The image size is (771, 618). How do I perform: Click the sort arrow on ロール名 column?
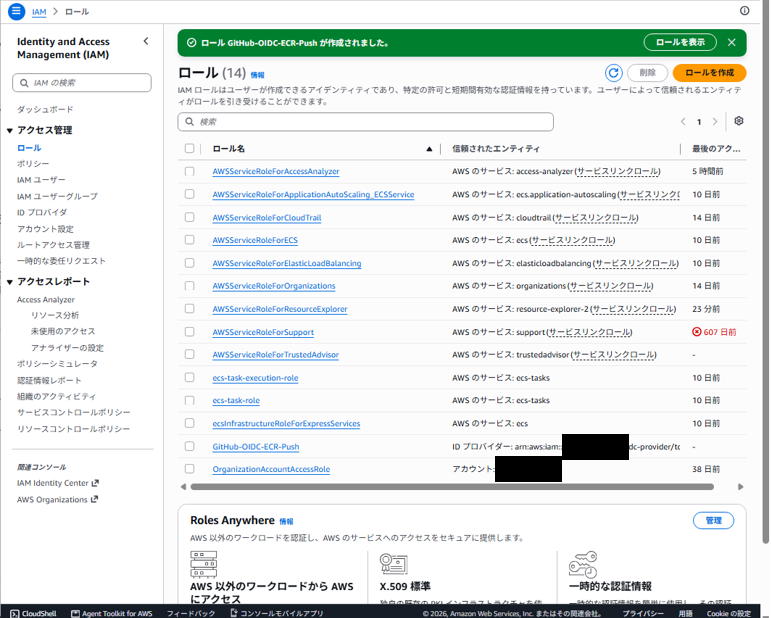tap(429, 148)
